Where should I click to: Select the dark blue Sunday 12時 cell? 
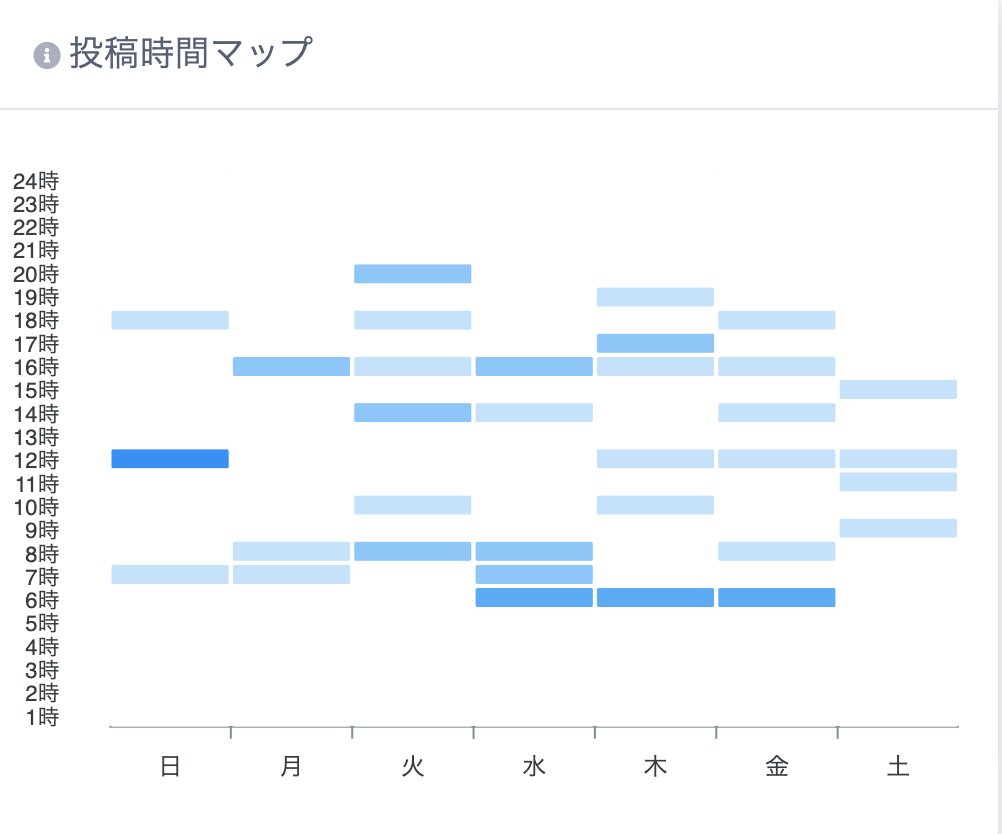pos(170,459)
